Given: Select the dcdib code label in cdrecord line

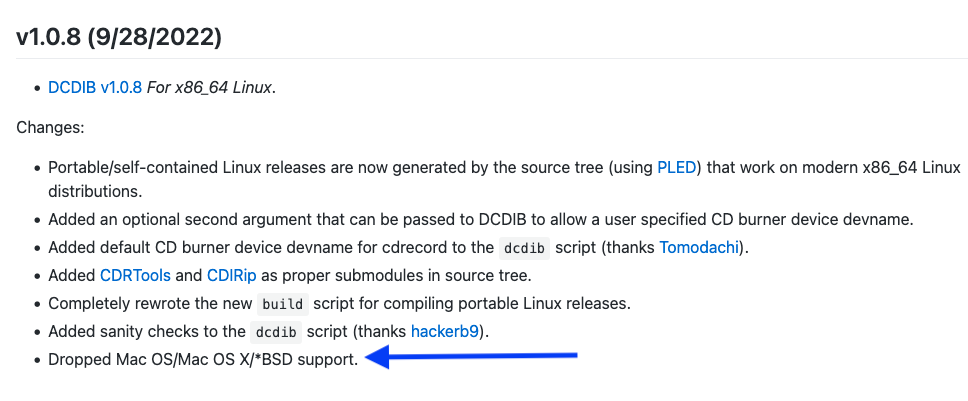Looking at the screenshot, I should [524, 249].
